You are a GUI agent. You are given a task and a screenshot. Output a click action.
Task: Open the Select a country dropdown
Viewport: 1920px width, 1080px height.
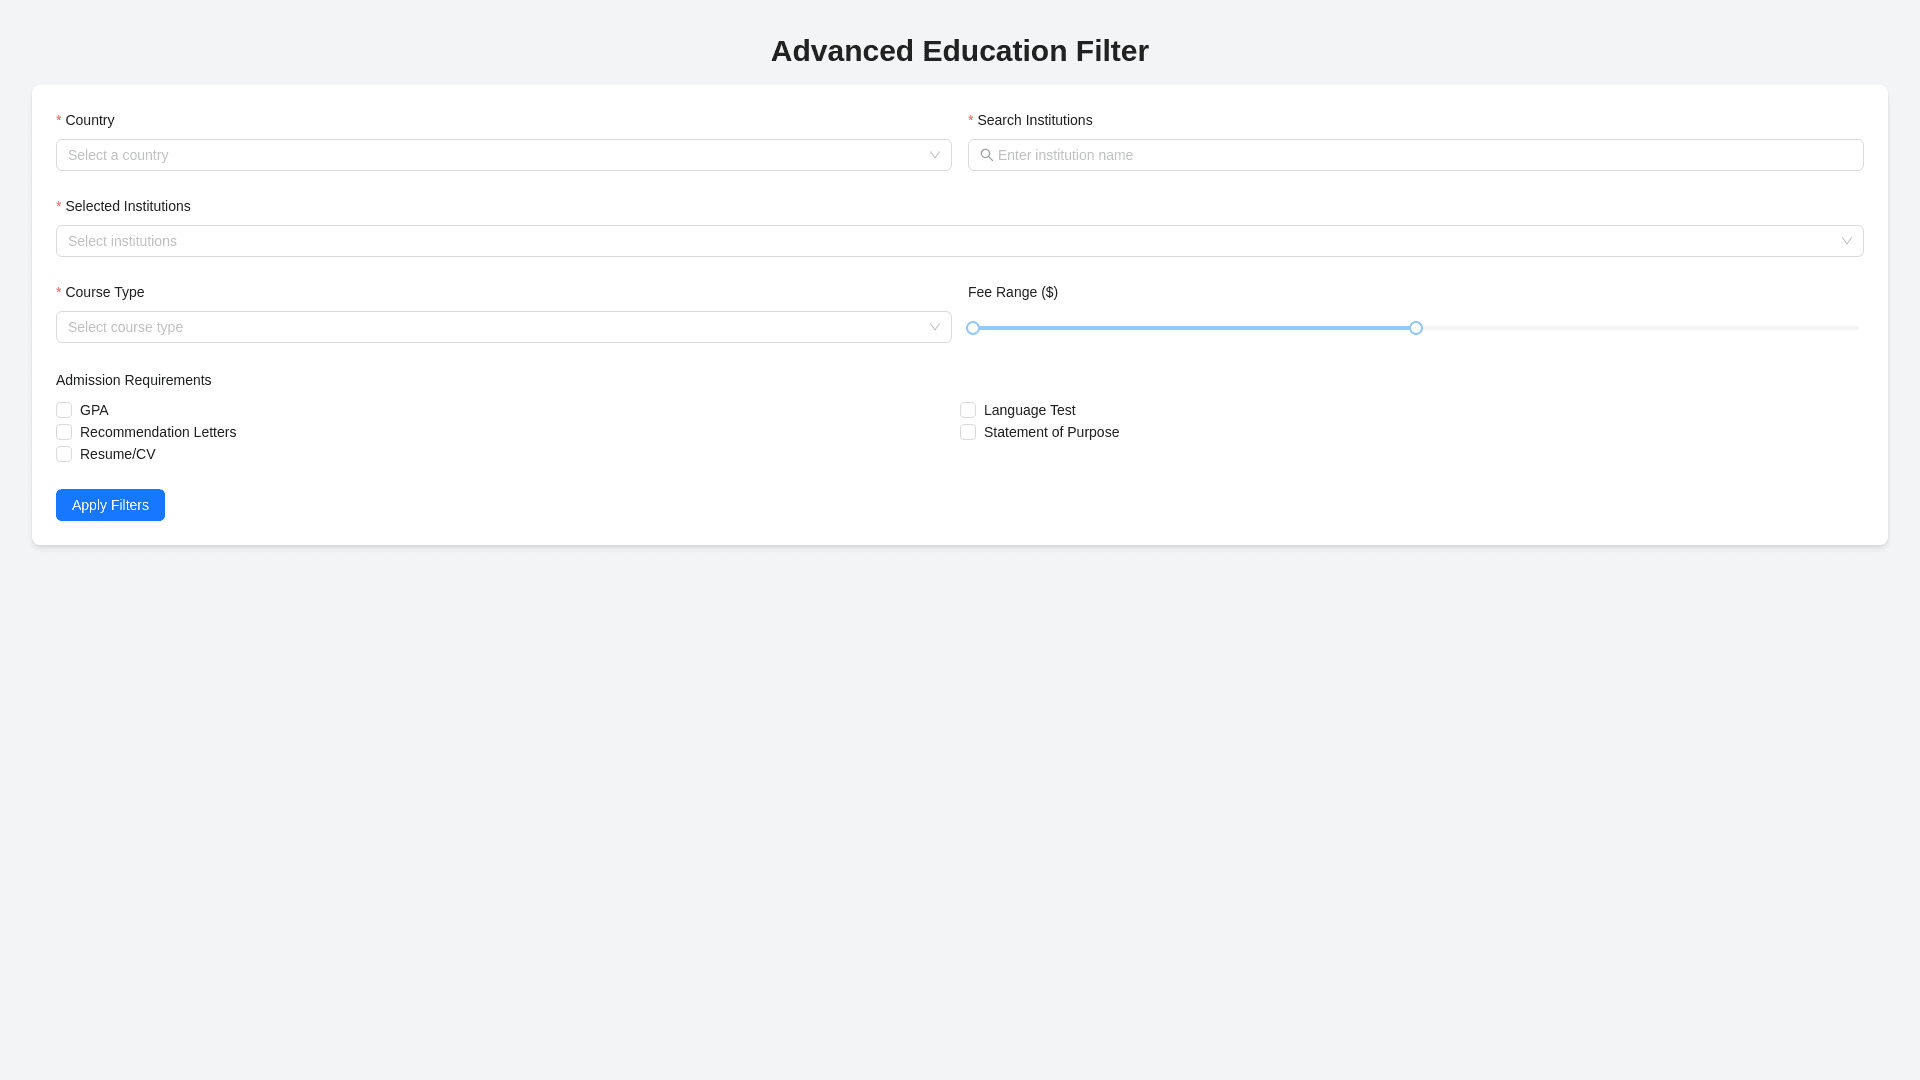490,155
